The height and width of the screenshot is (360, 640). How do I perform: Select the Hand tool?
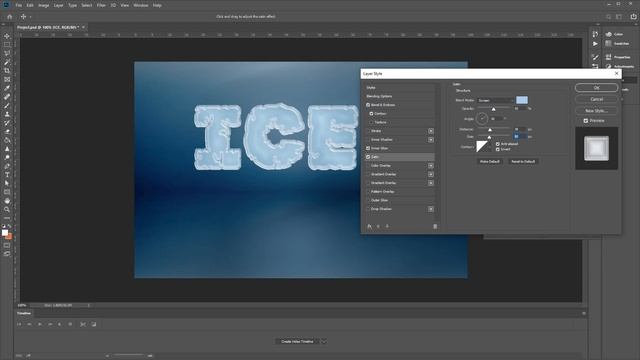tap(7, 201)
